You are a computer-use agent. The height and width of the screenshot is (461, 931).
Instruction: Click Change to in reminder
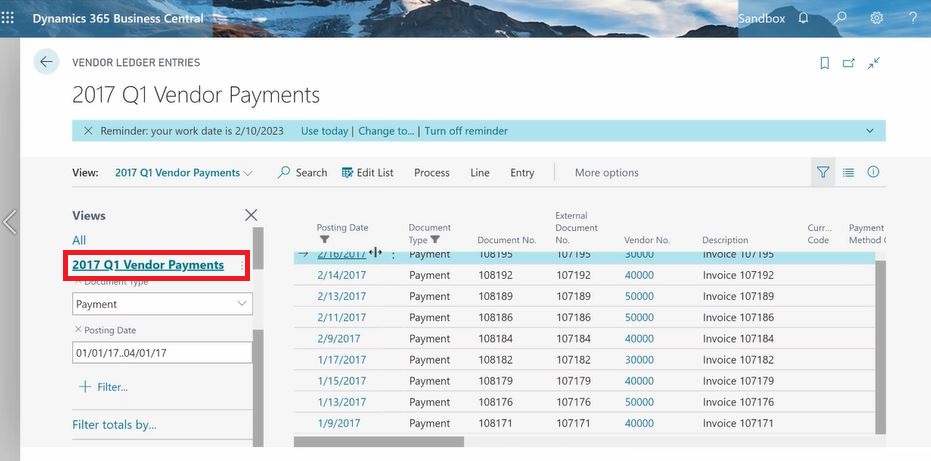pyautogui.click(x=386, y=131)
